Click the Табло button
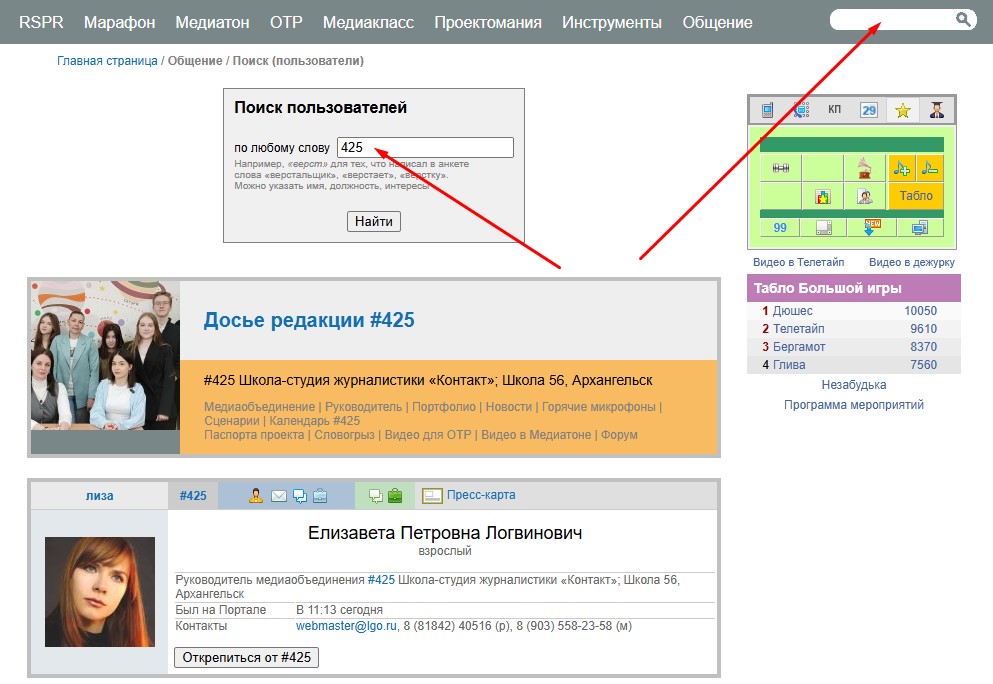Image resolution: width=993 pixels, height=684 pixels. coord(915,196)
